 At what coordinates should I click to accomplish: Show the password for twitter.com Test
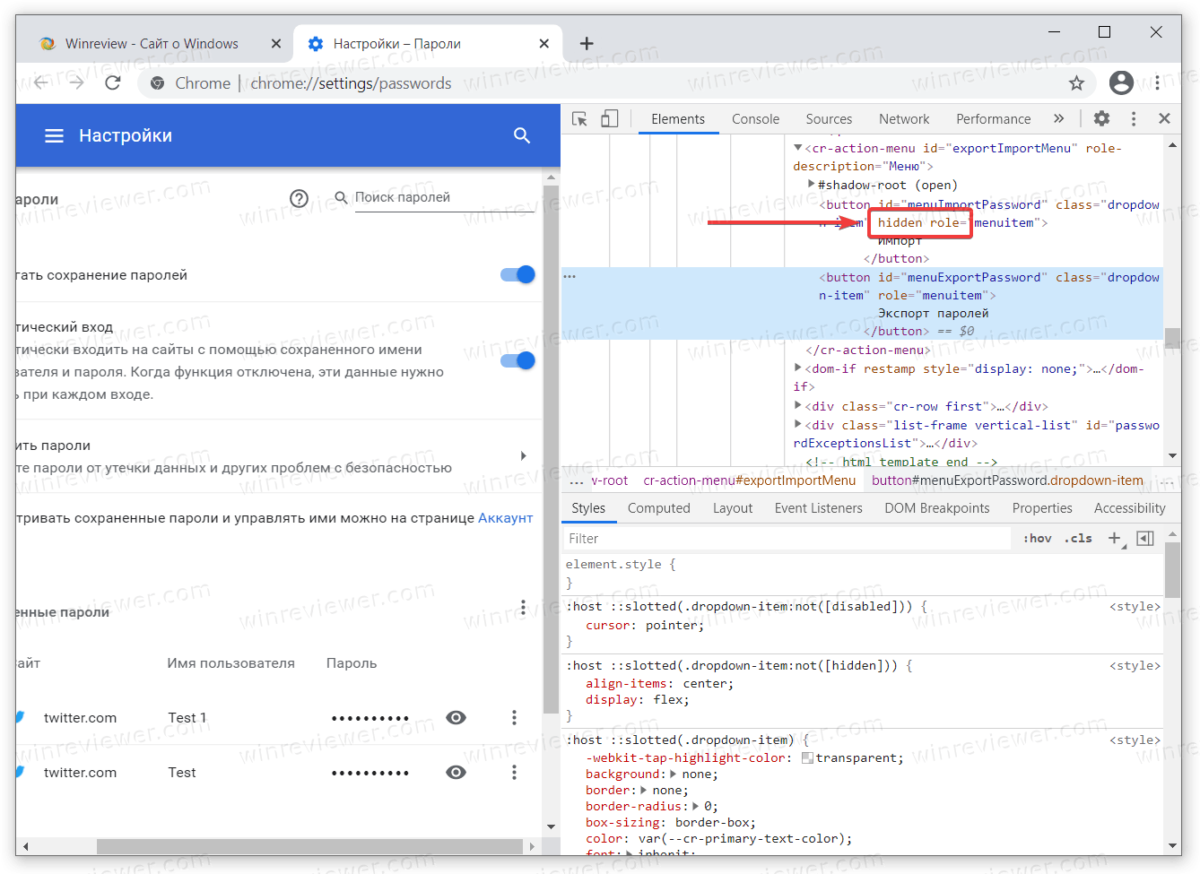pyautogui.click(x=456, y=772)
